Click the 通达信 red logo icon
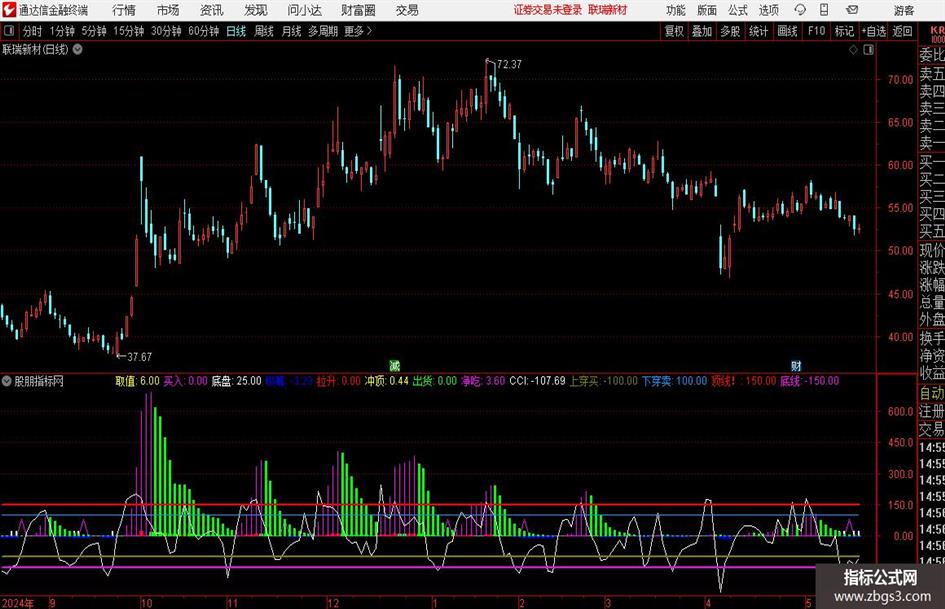 coord(9,10)
